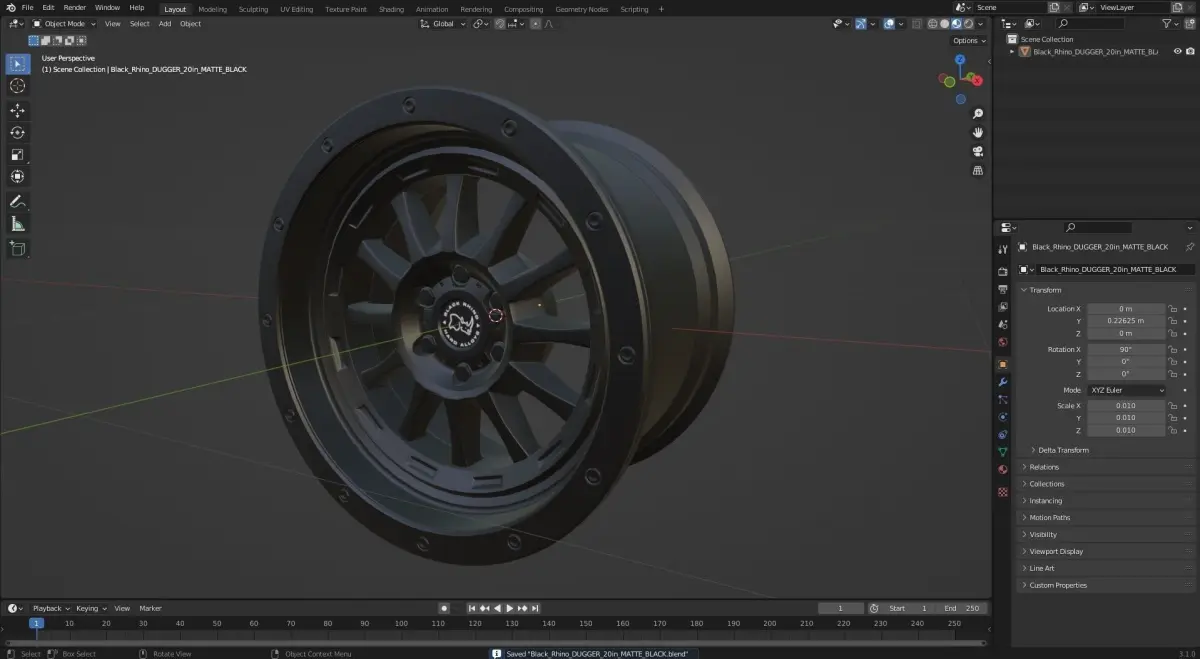Toggle camera view icon in viewport
Image resolution: width=1200 pixels, height=659 pixels.
coord(978,152)
